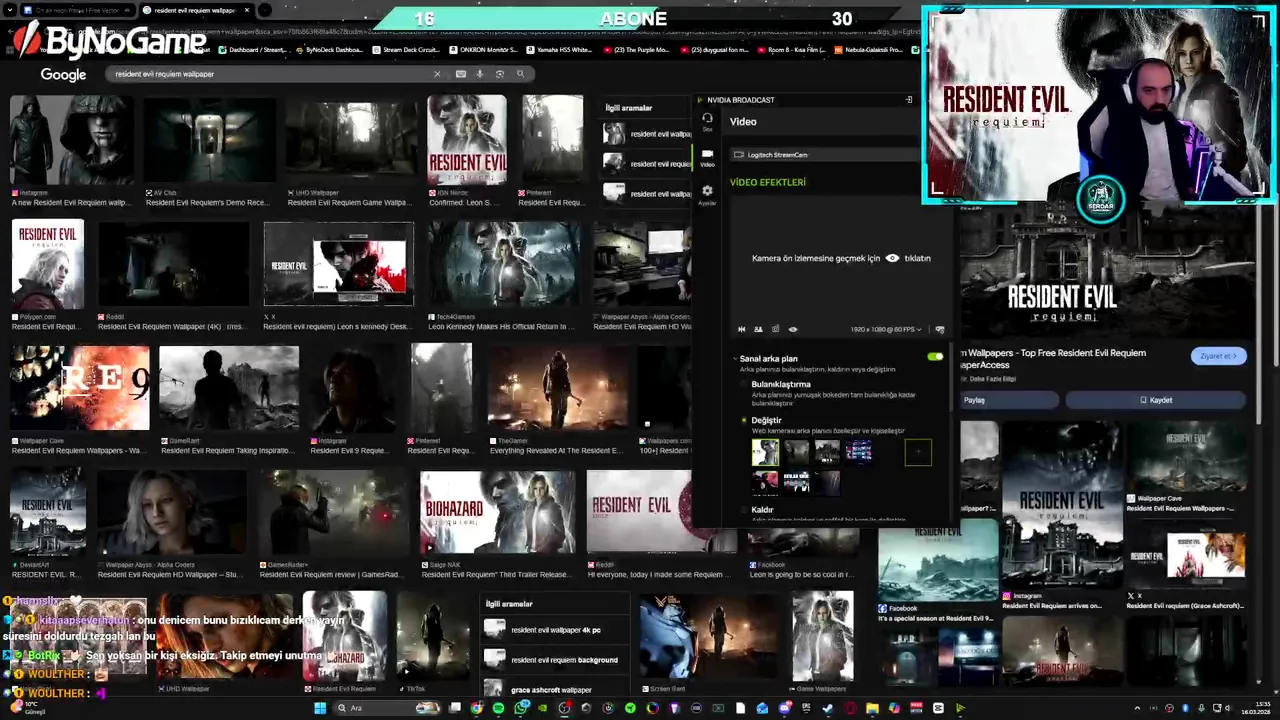
Task: Select the Kaldır radio option
Action: [743, 510]
